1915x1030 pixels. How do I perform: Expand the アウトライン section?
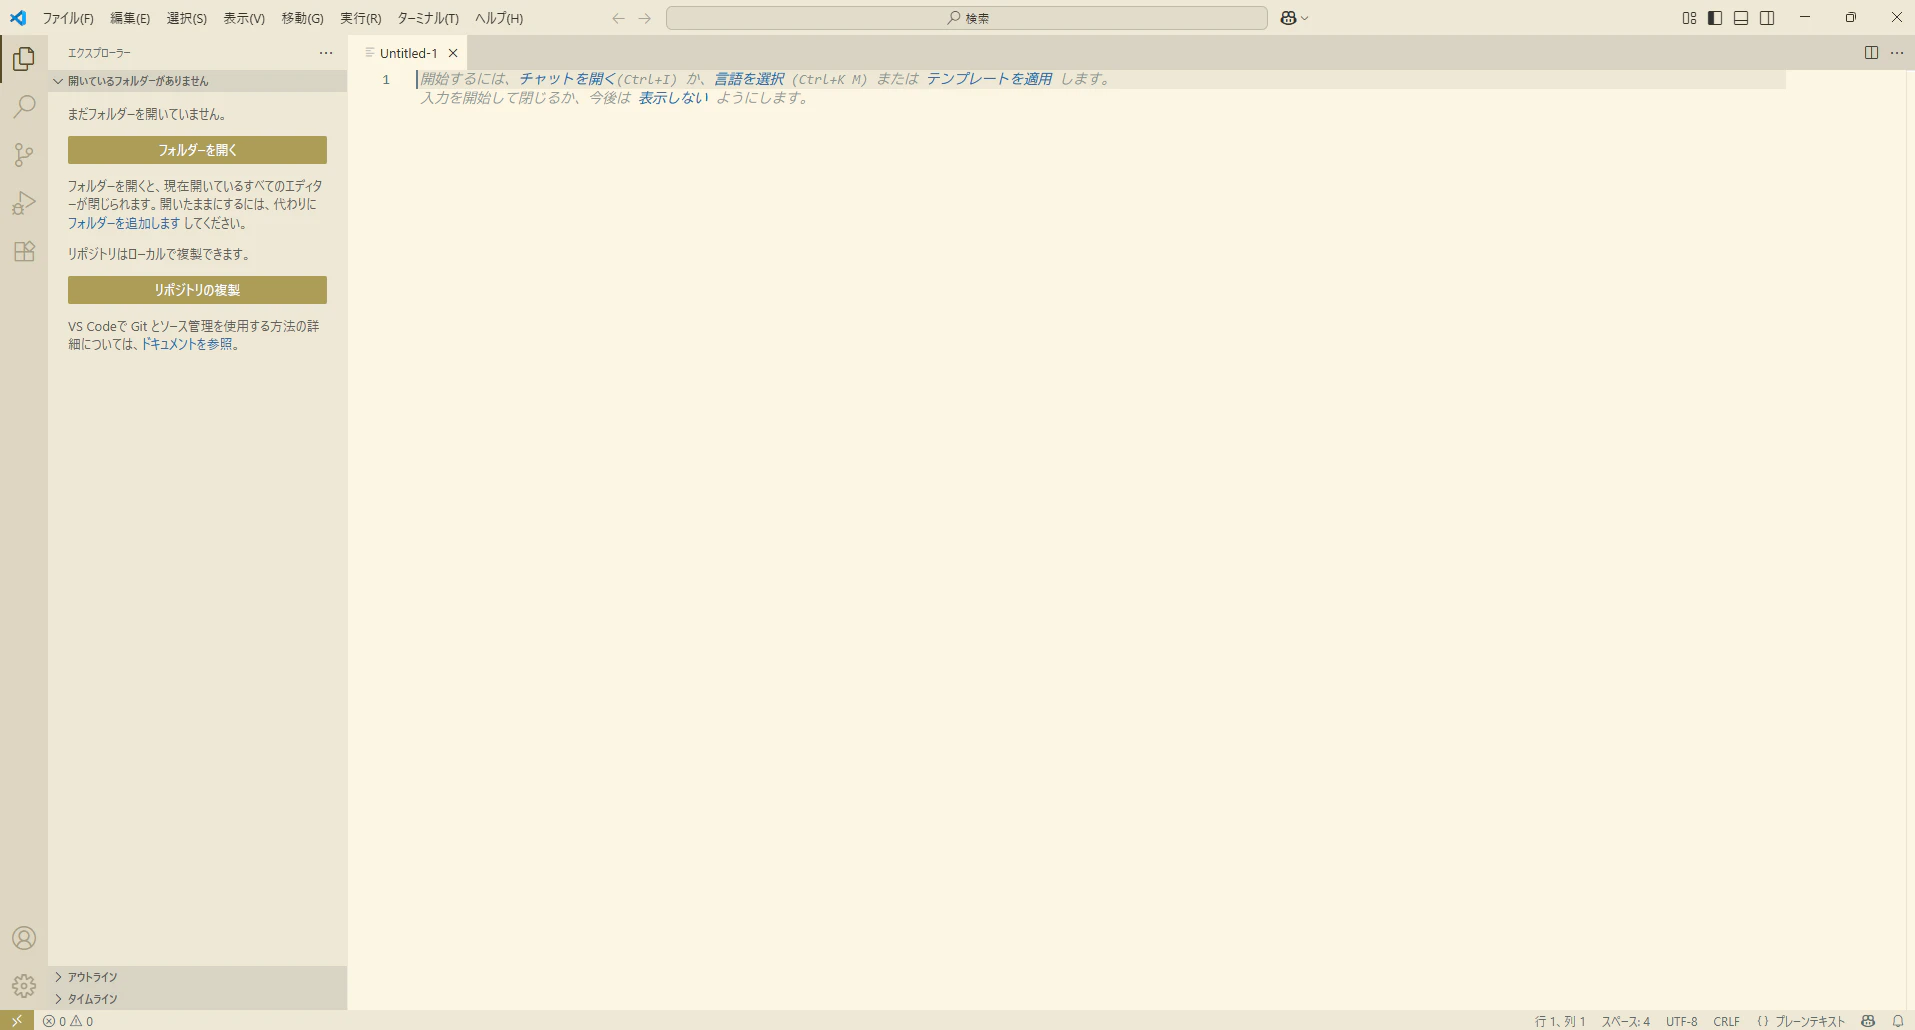(198, 977)
